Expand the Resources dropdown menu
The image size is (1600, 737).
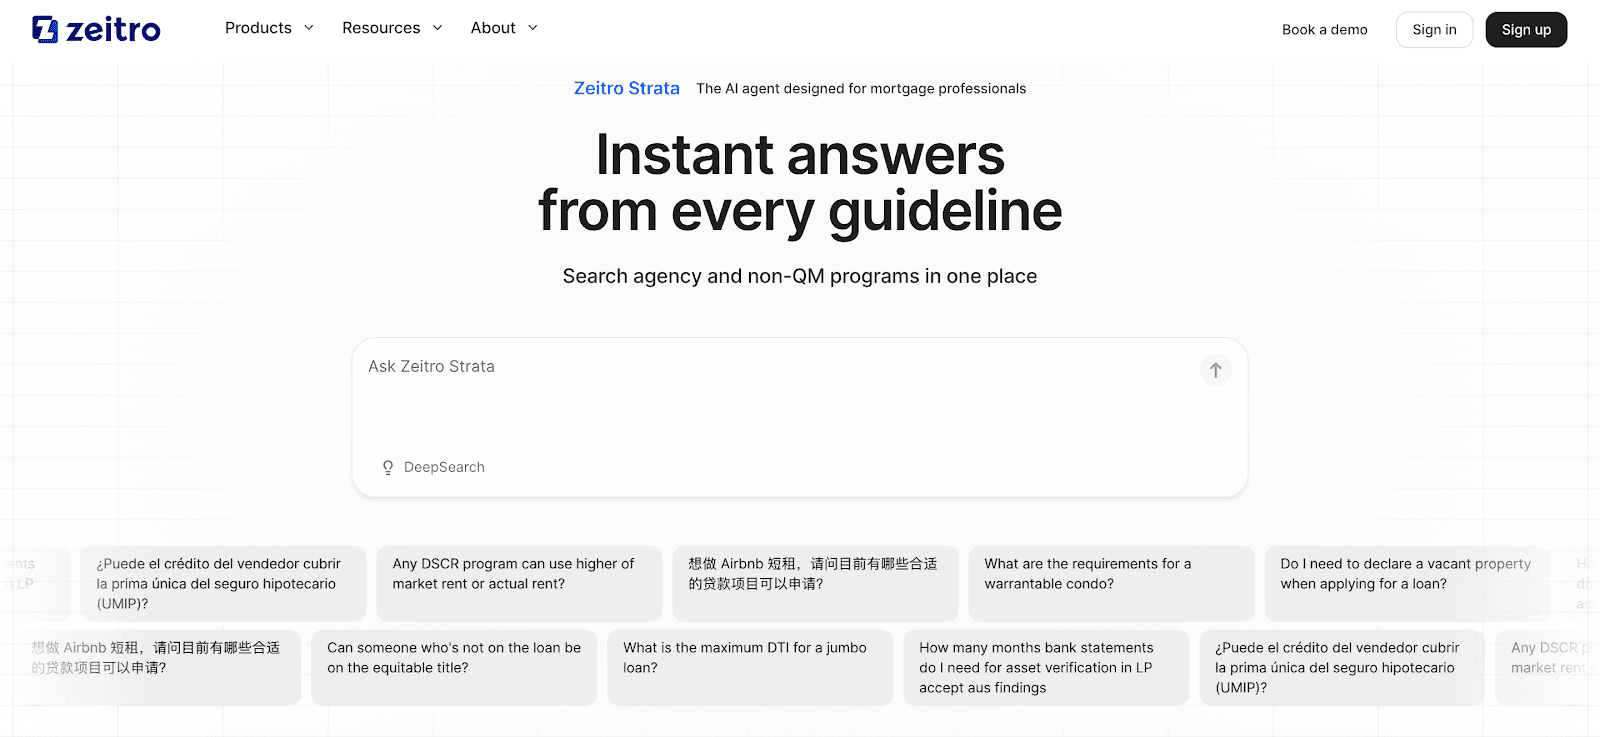392,28
